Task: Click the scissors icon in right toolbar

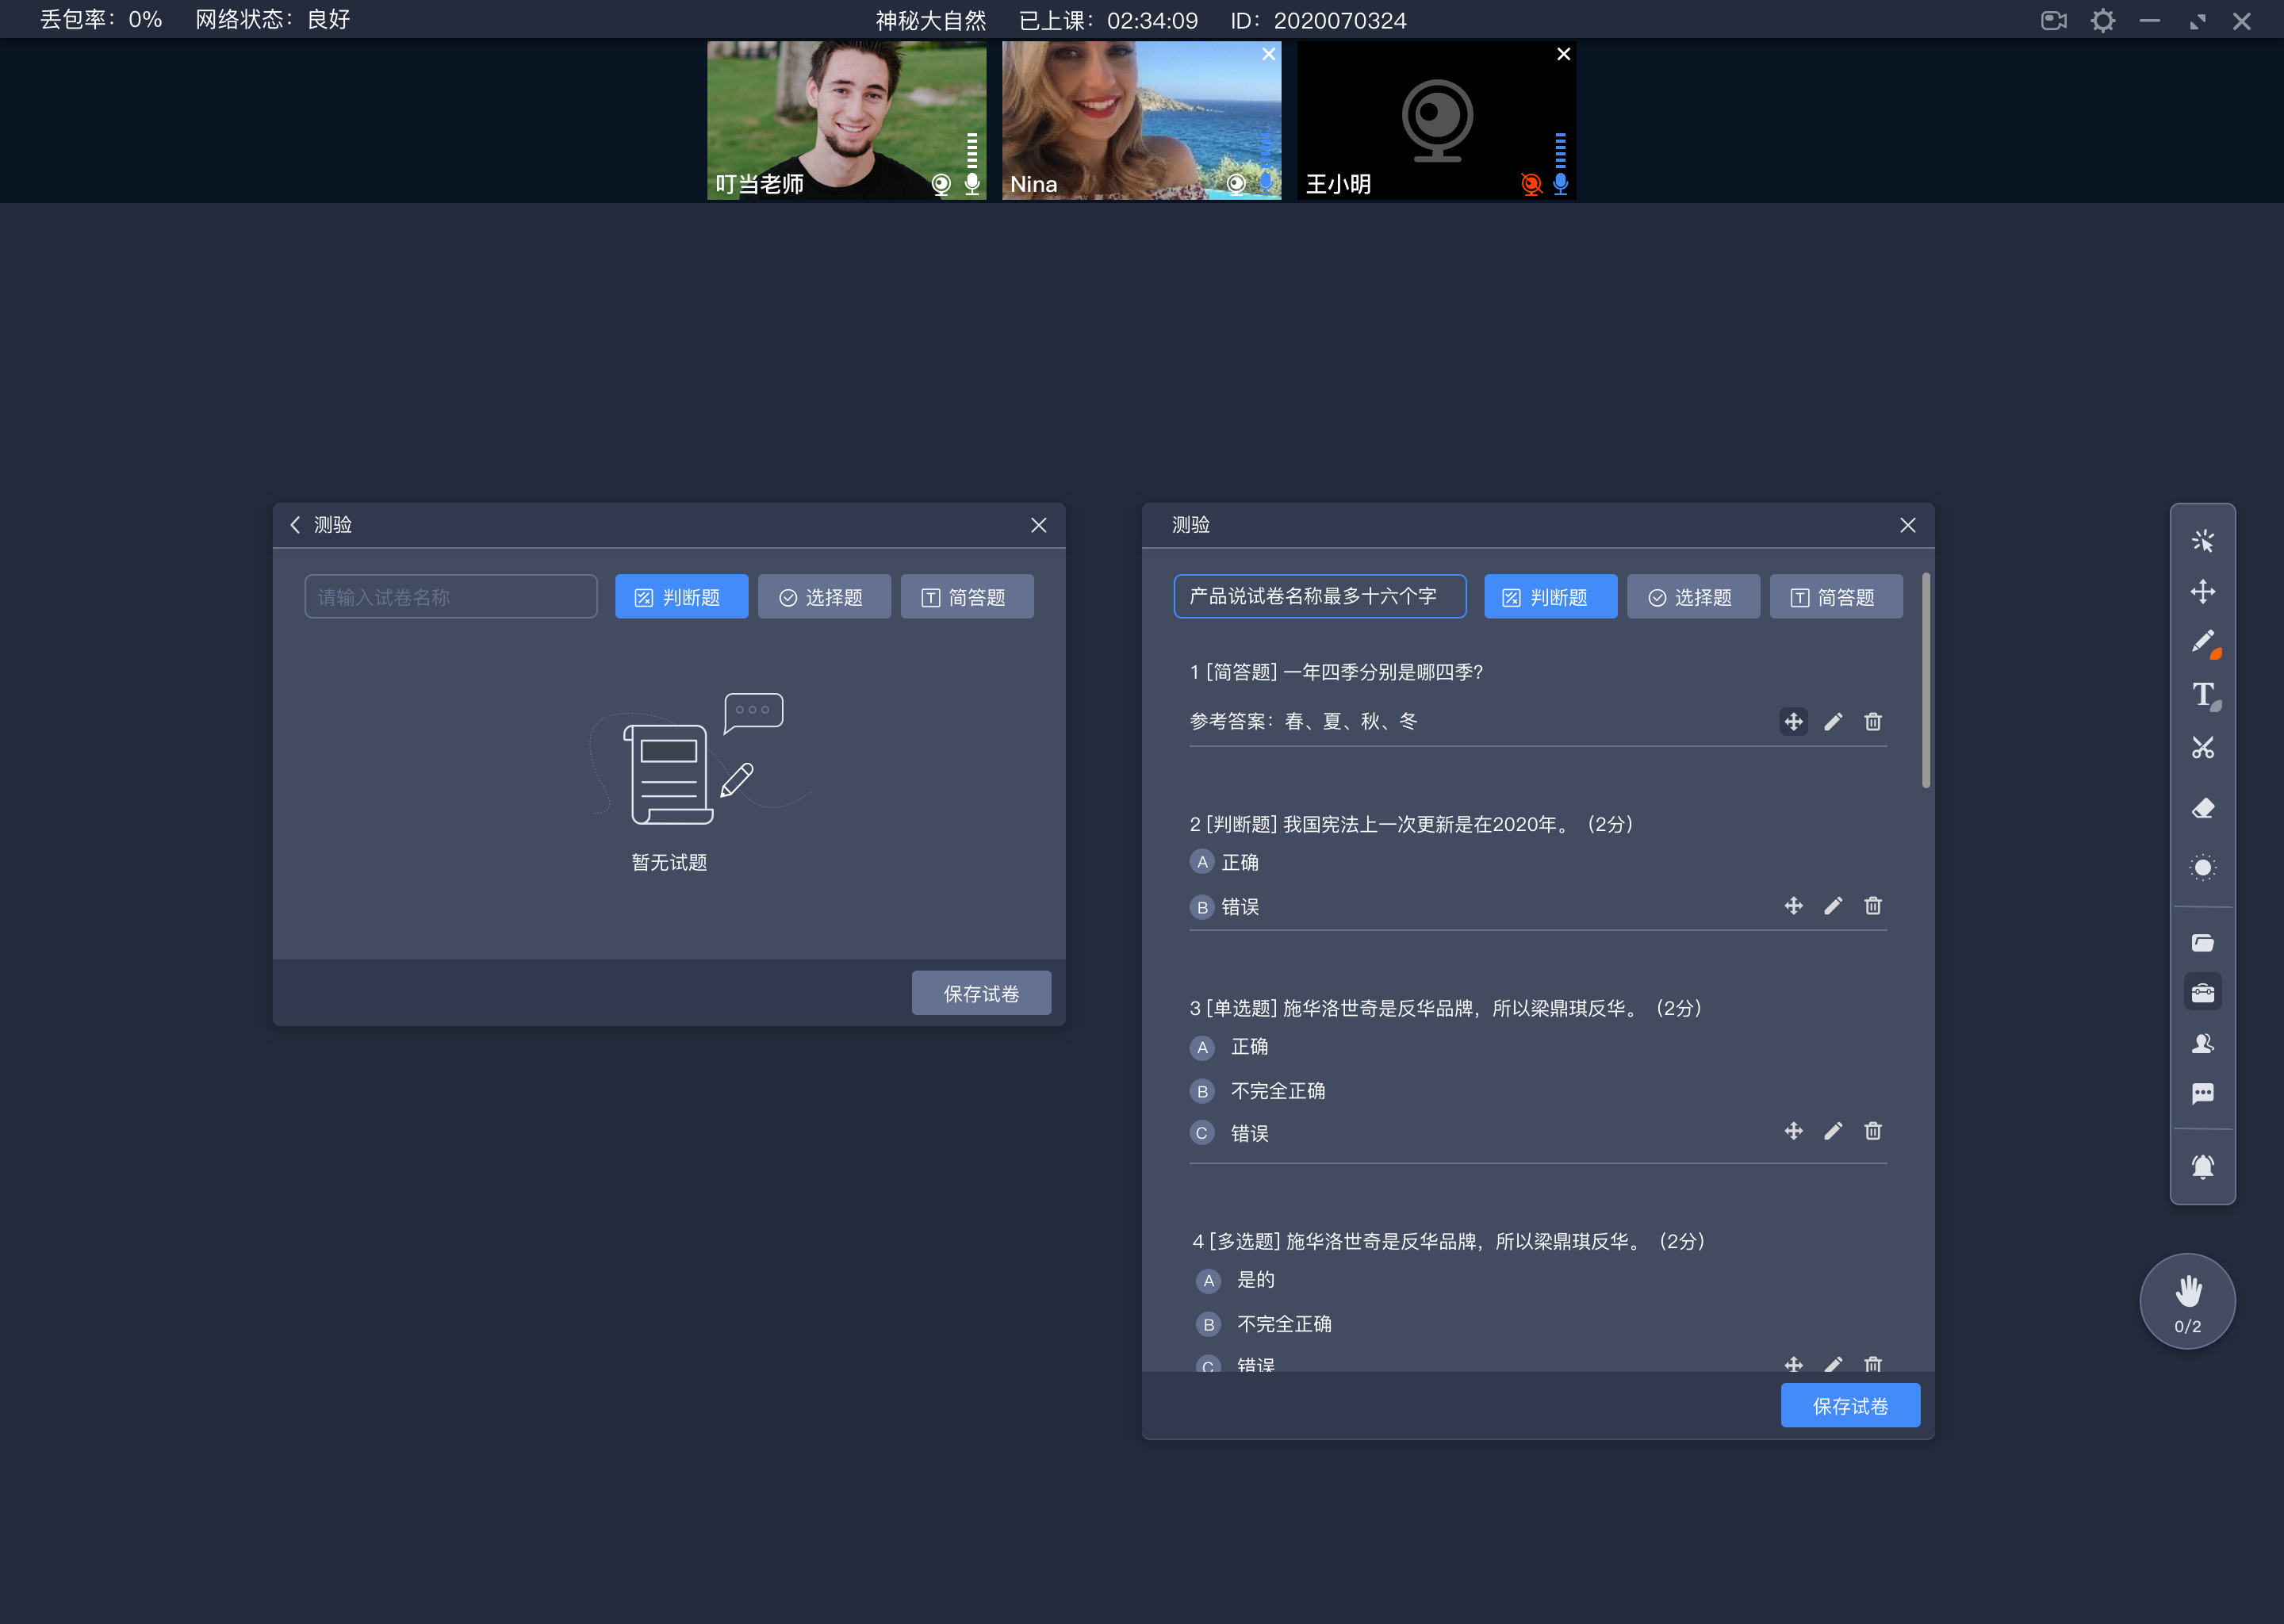Action: coord(2203,745)
